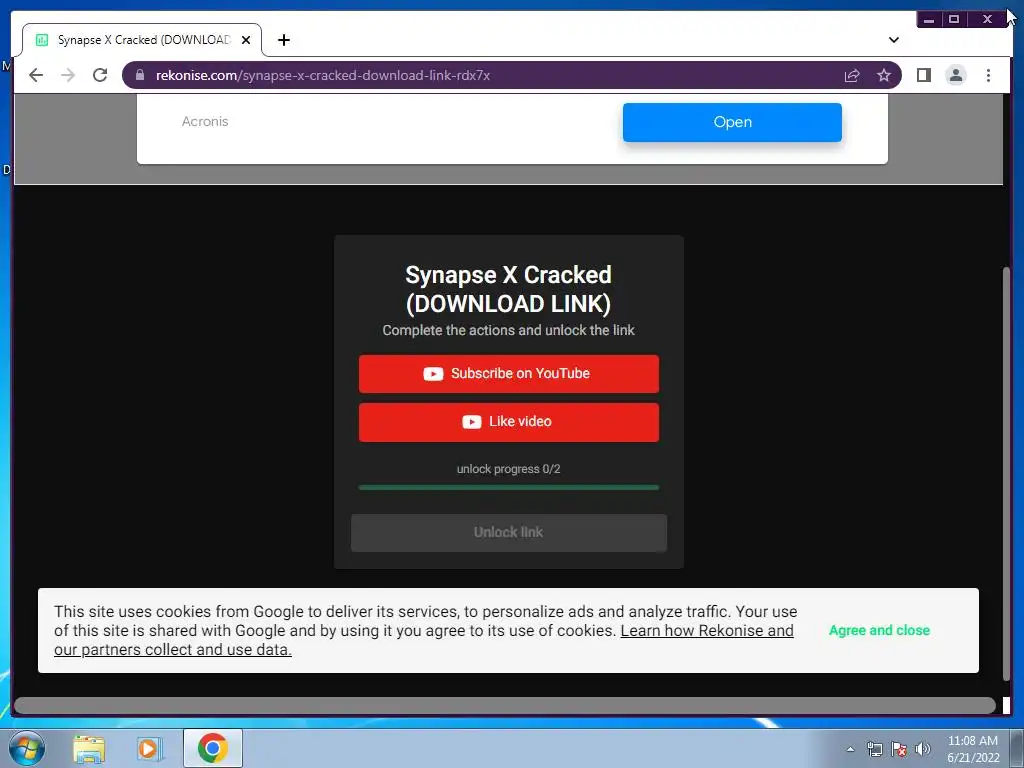Click the Open button in Acronis ad
The image size is (1024, 768).
[x=732, y=122]
